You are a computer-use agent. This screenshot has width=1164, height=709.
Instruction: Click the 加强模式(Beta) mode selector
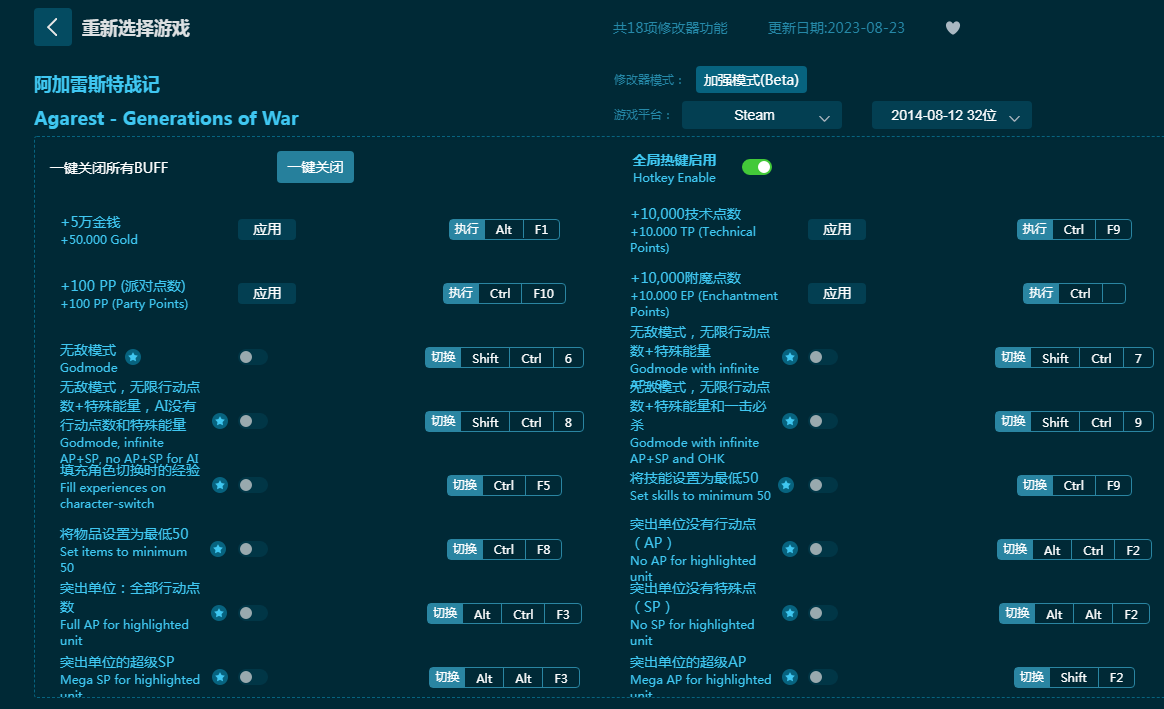point(751,80)
